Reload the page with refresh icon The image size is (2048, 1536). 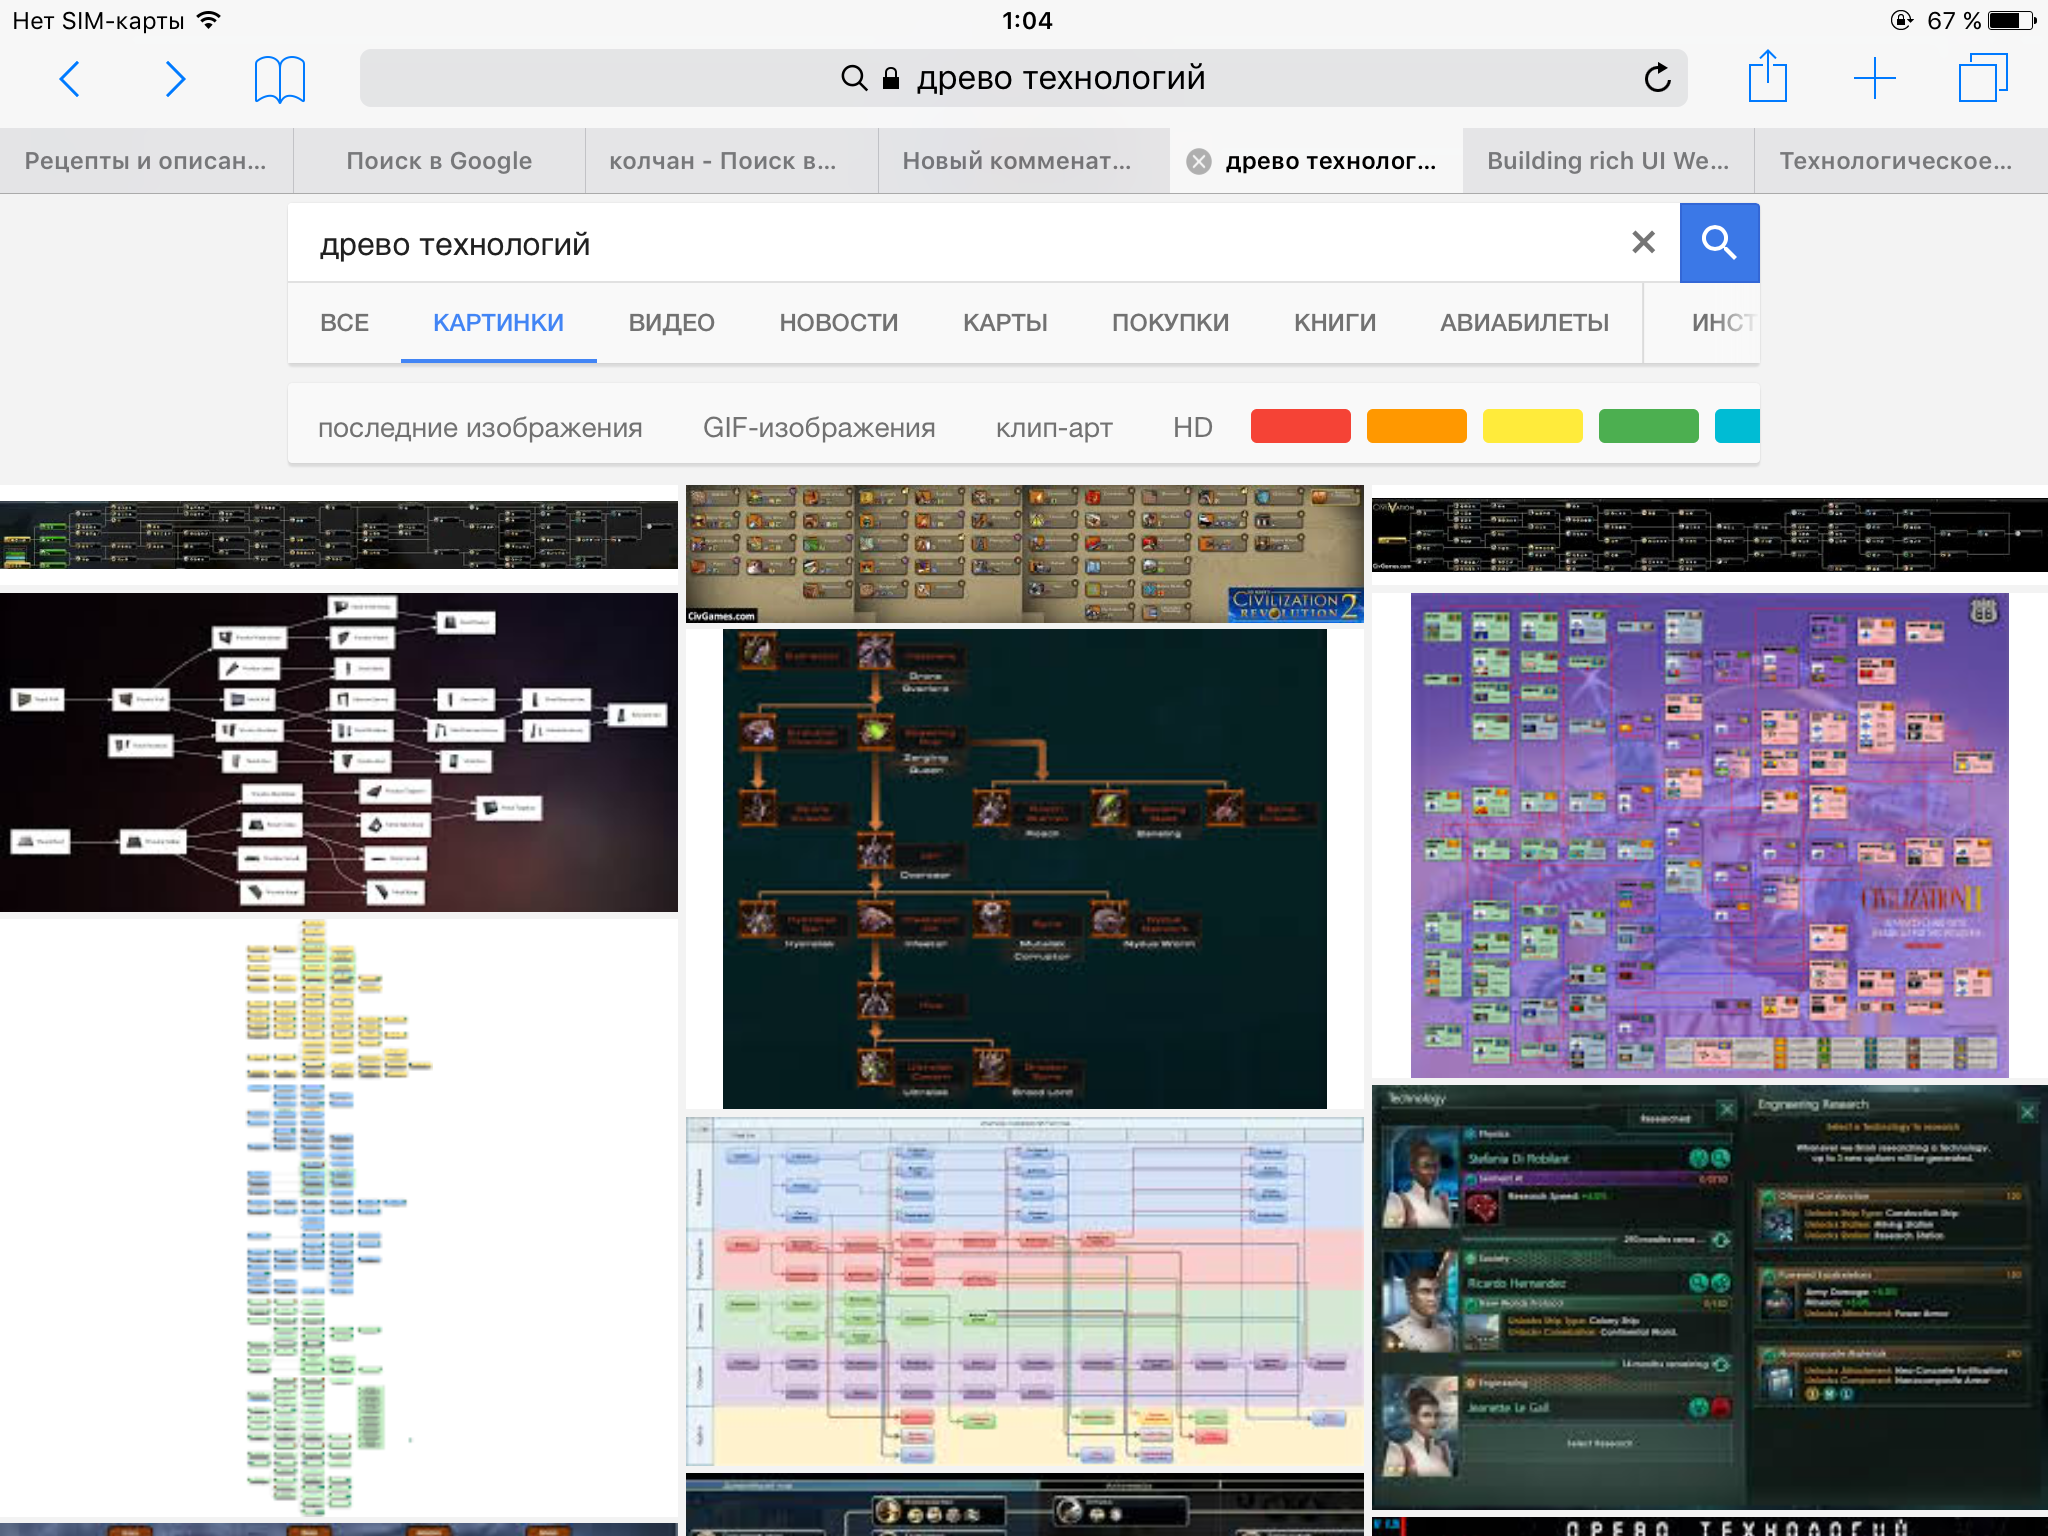(1657, 78)
